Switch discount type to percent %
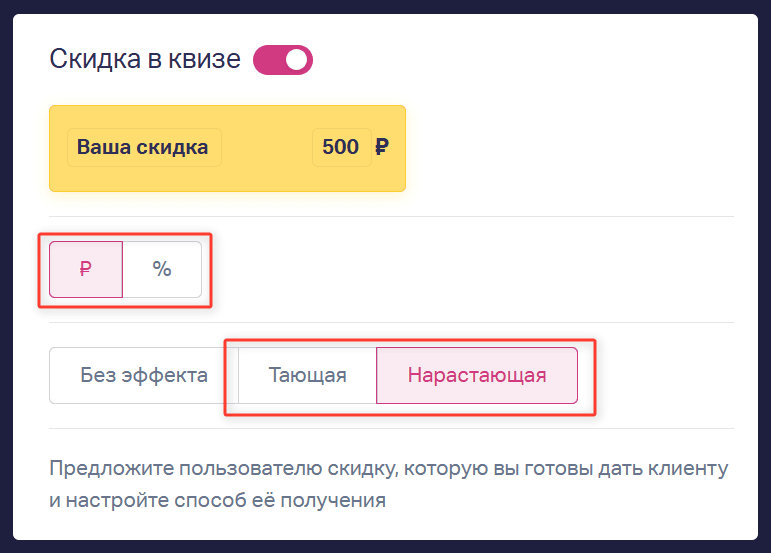This screenshot has width=771, height=553. point(162,269)
